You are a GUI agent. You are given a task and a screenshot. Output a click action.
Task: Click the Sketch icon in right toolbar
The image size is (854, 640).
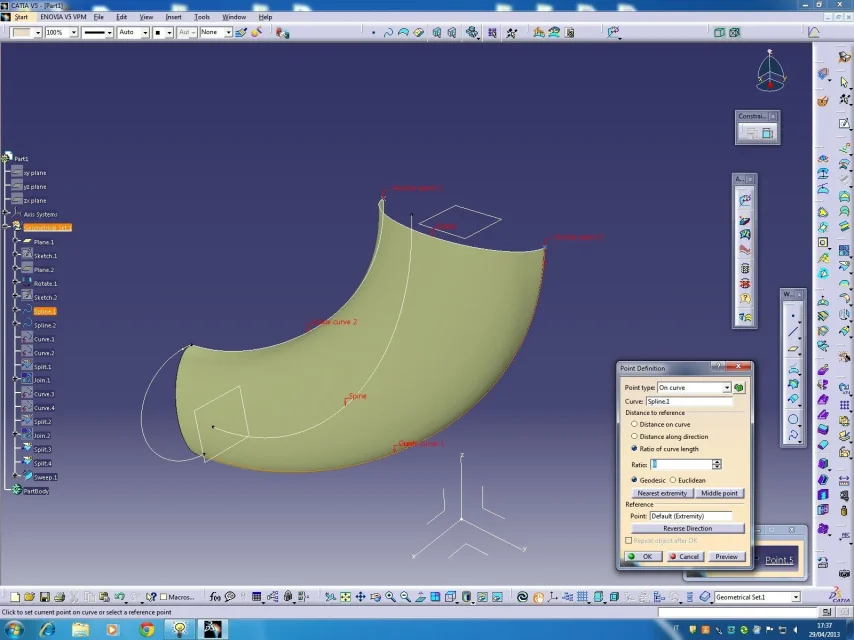[844, 123]
